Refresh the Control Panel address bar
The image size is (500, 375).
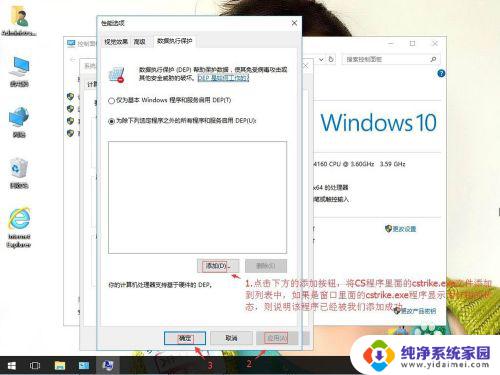coord(331,59)
